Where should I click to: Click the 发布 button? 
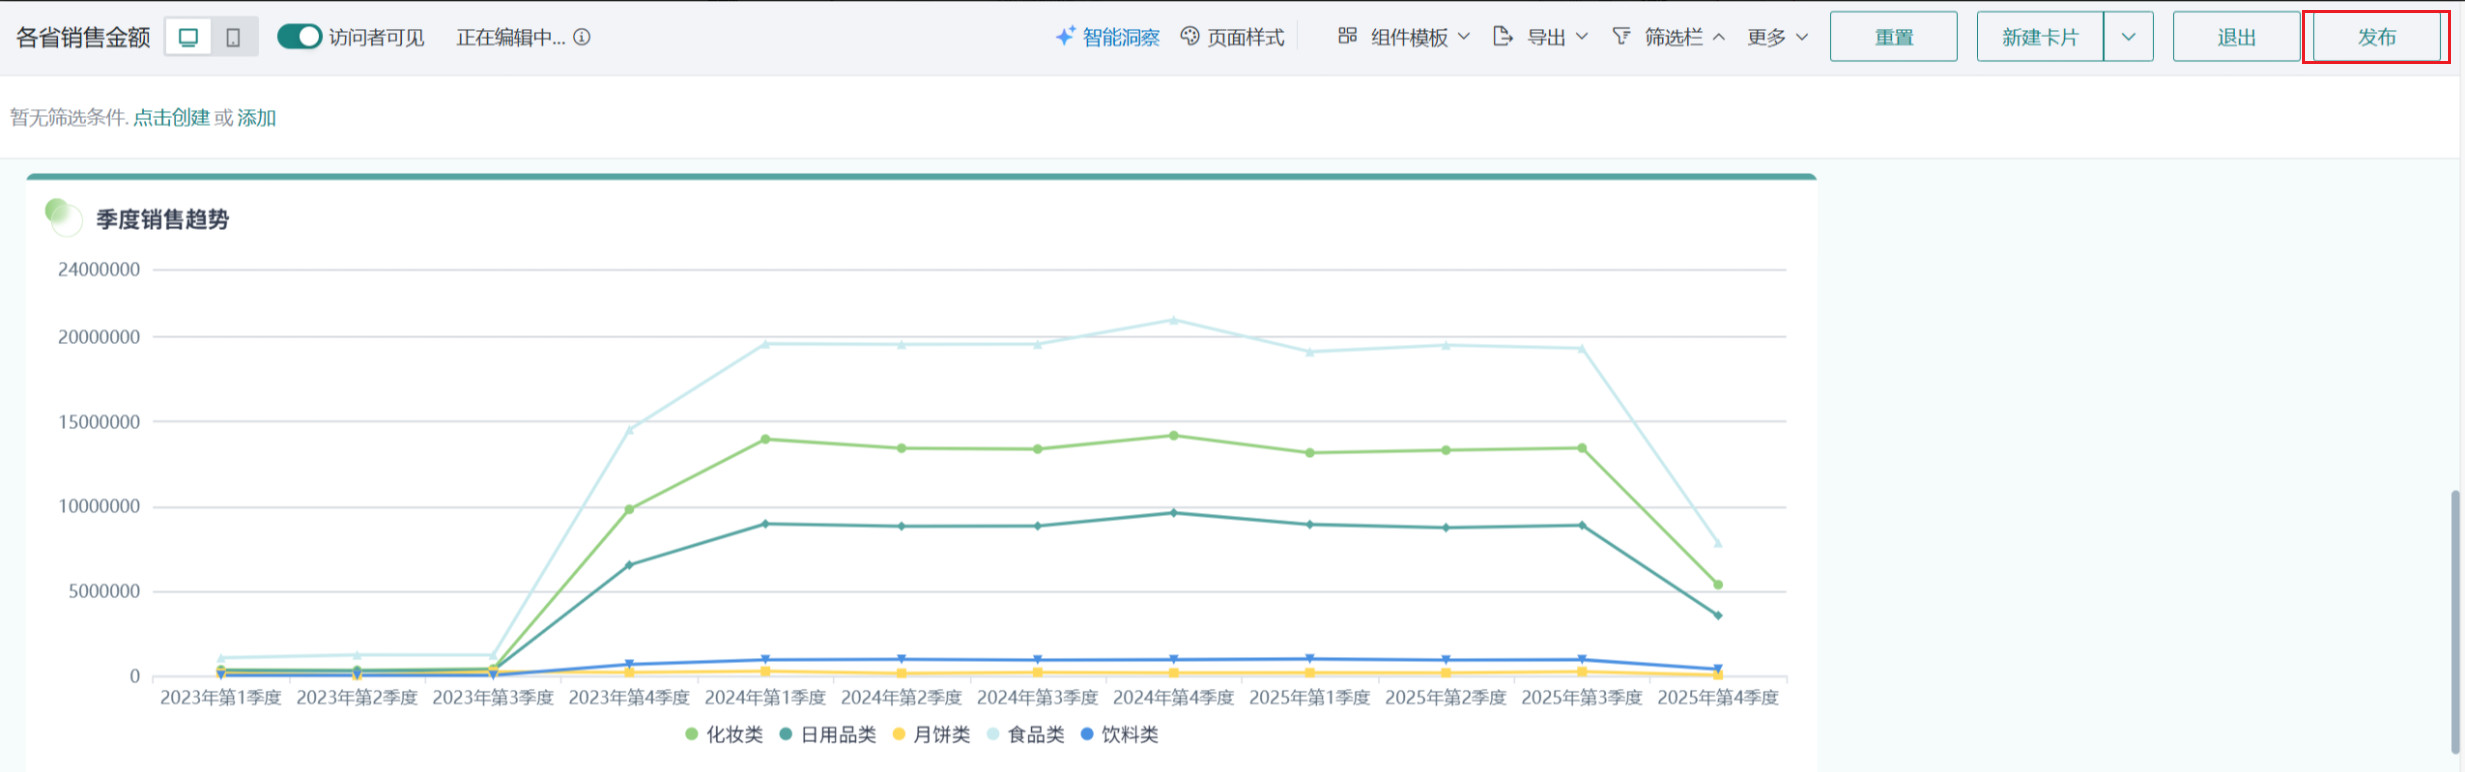[2376, 37]
